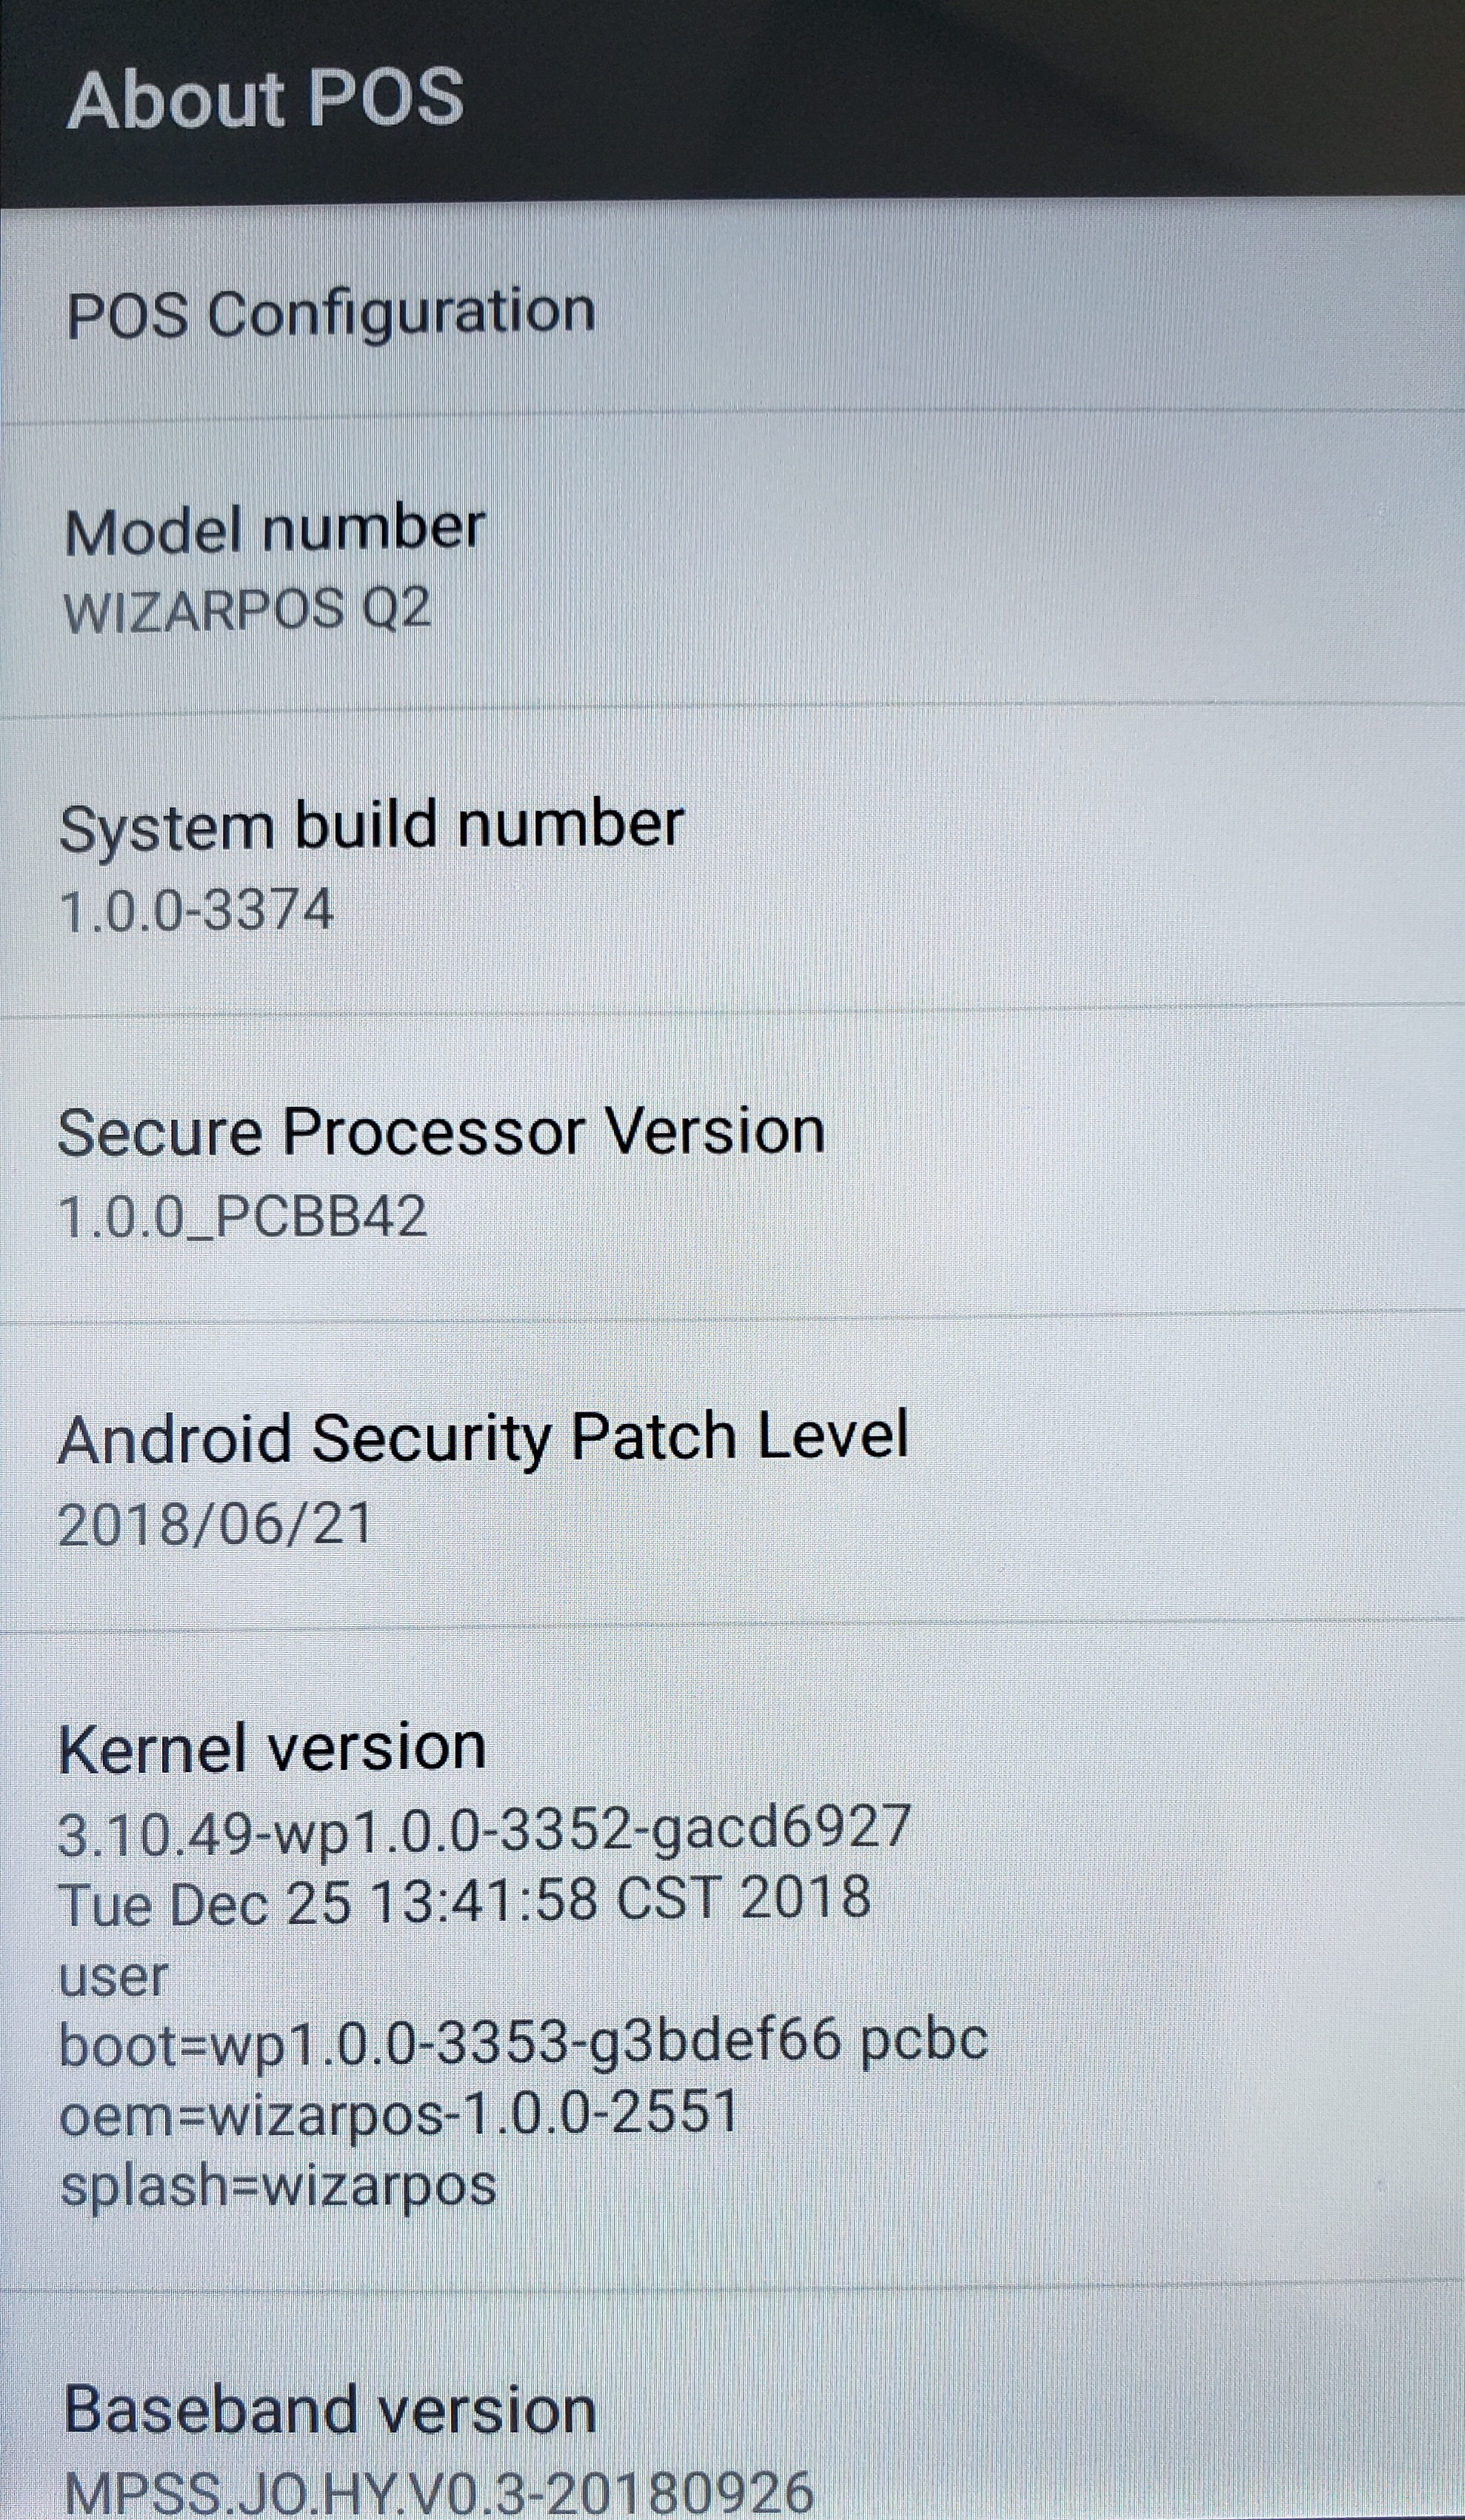Click the oem=wizarpos-1.0.0-2551 line
Screen dimensions: 1465x2520
398,2112
